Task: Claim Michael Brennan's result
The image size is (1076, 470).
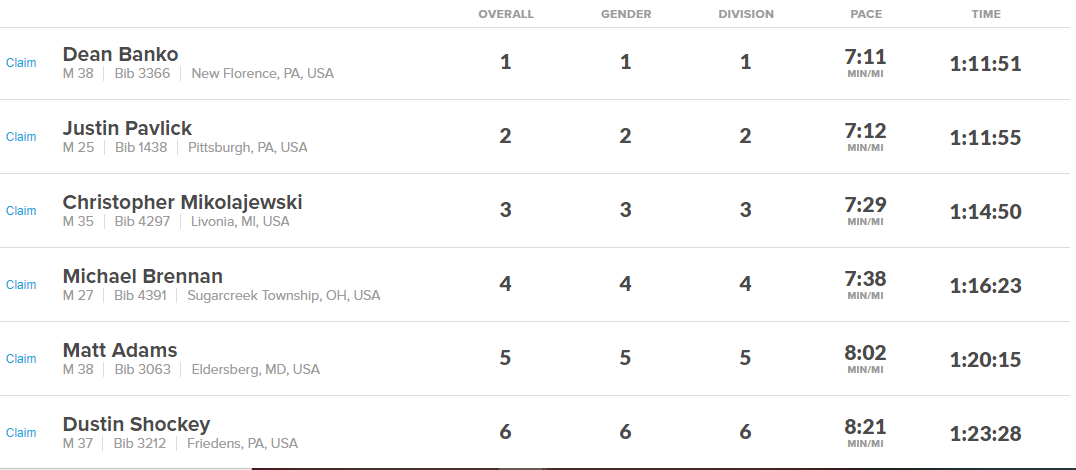Action: [21, 285]
